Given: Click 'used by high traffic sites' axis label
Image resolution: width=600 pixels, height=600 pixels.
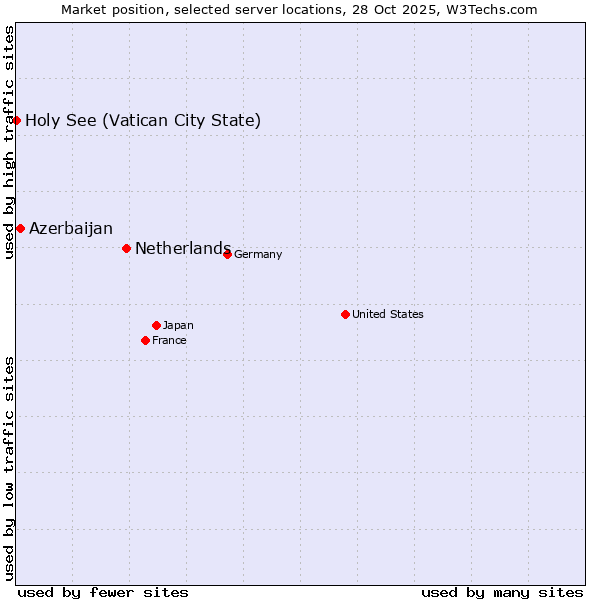Looking at the screenshot, I should click(10, 142).
